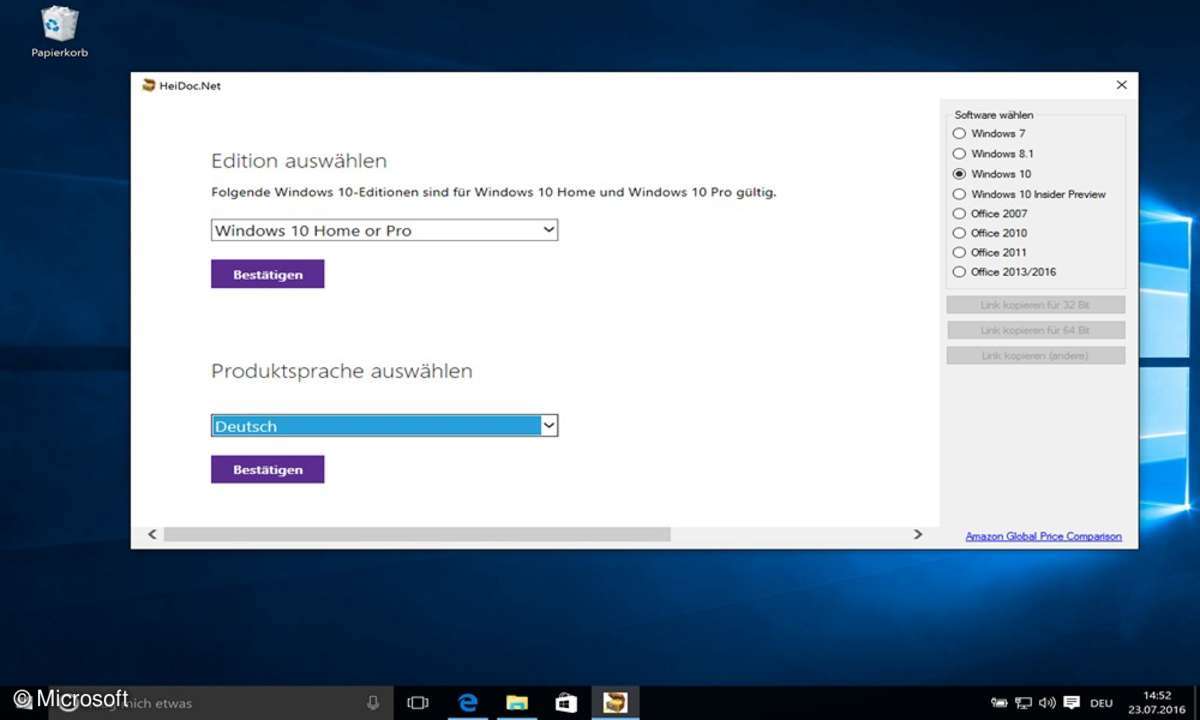Launch Microsoft Edge from the taskbar
This screenshot has width=1200, height=720.
pos(468,703)
